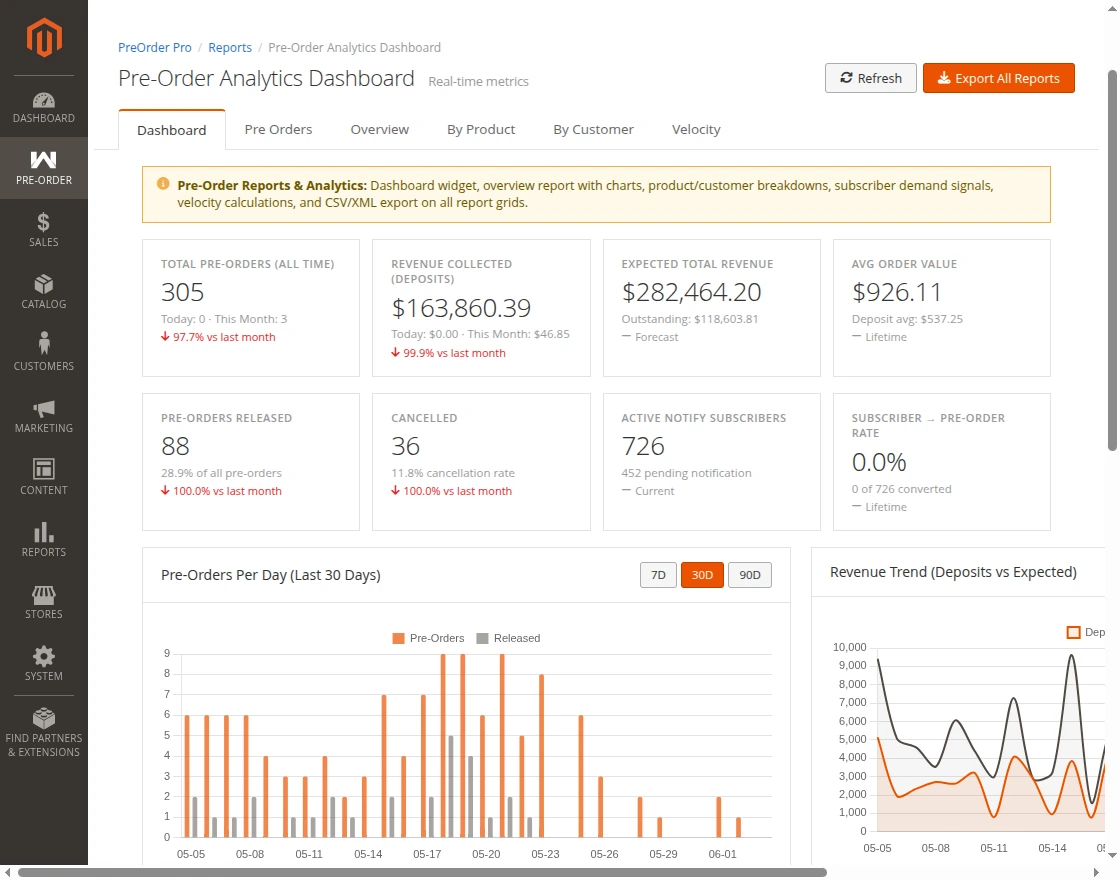The width and height of the screenshot is (1120, 880).
Task: Toggle the Dep legend in Revenue Trend
Action: pos(1086,632)
